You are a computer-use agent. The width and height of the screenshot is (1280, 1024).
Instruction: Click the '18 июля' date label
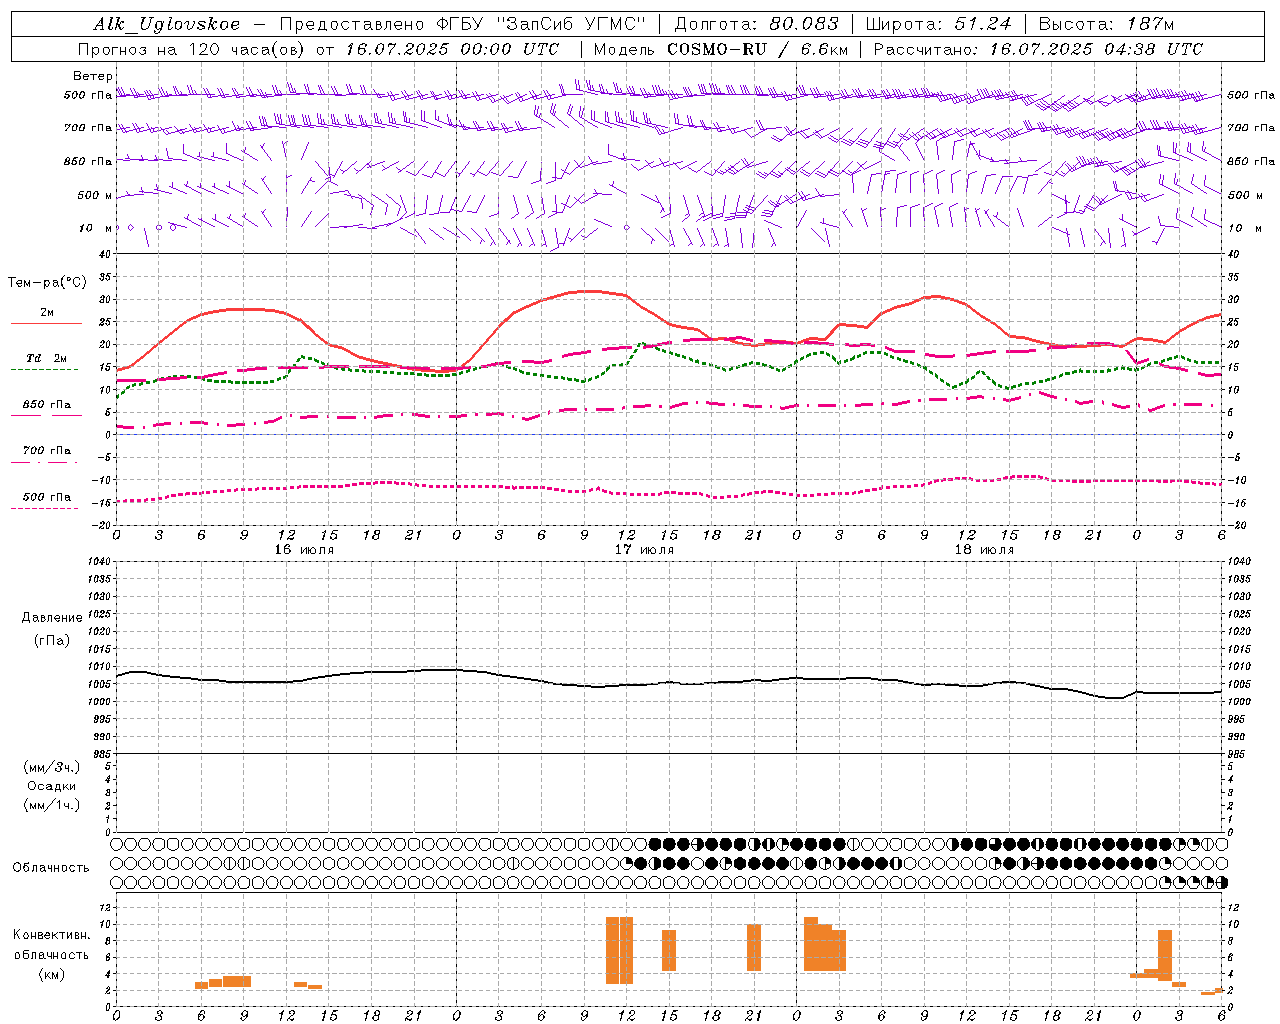point(984,550)
